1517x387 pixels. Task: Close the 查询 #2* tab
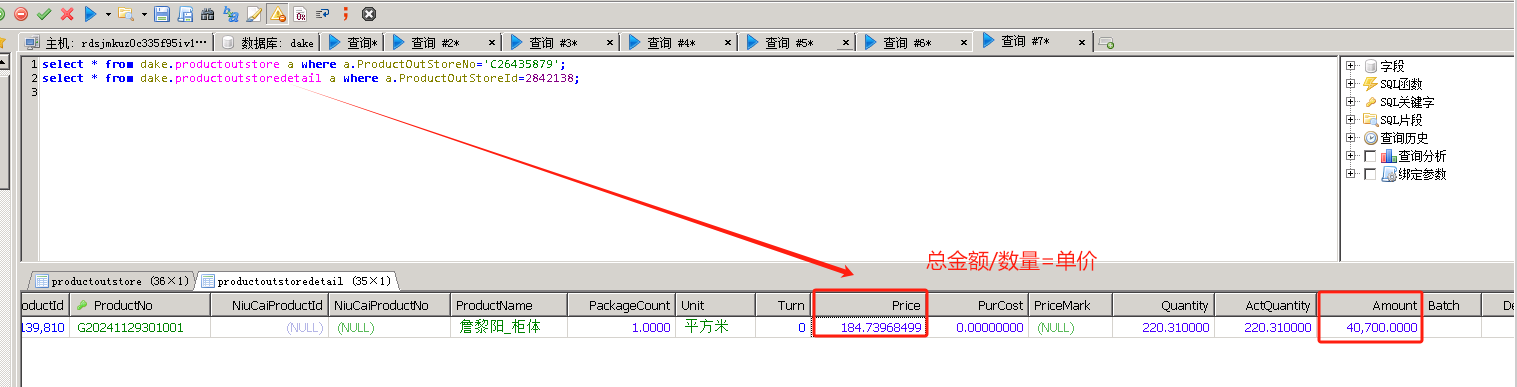(491, 44)
